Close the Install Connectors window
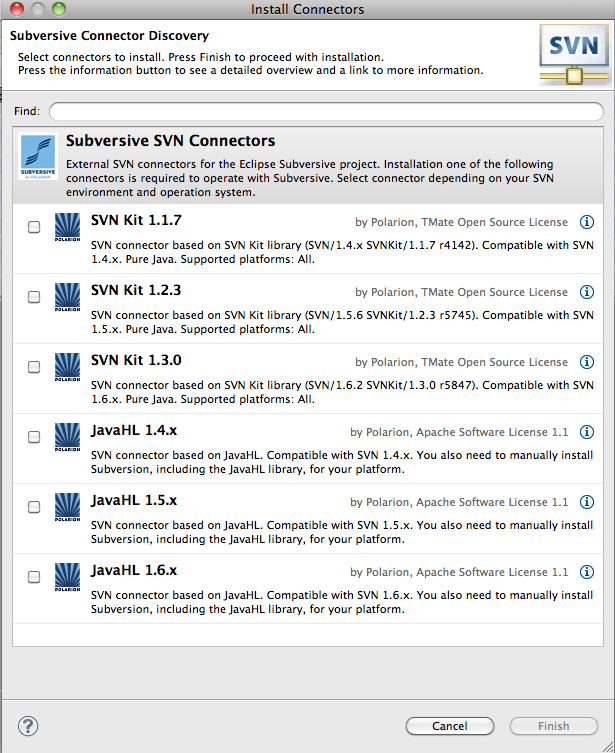This screenshot has width=615, height=753. [x=17, y=9]
